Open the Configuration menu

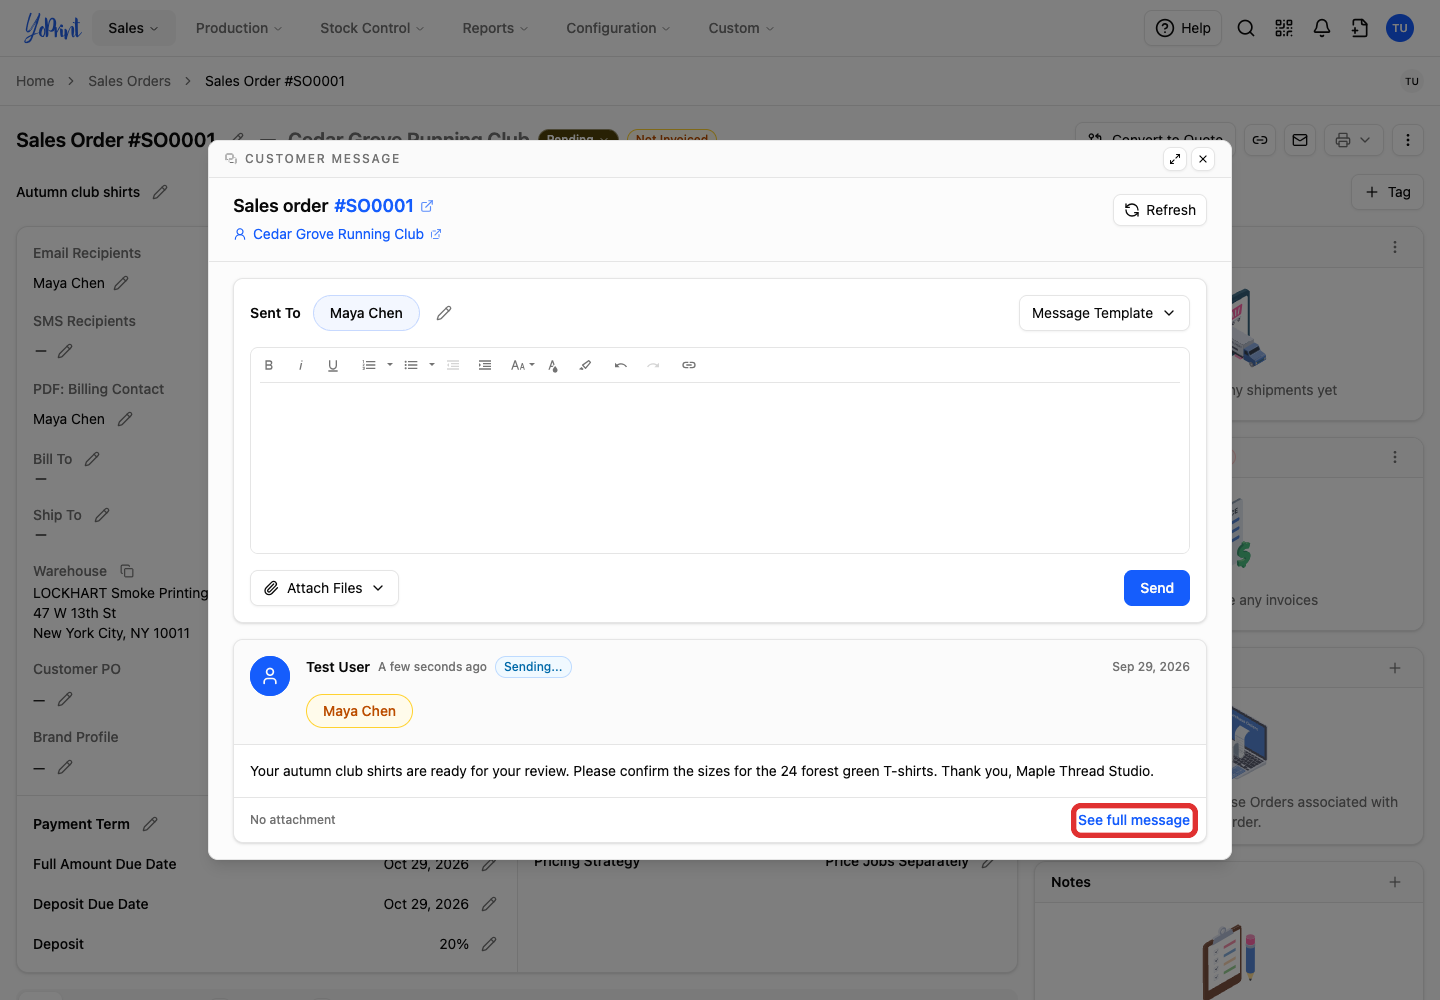(x=618, y=28)
